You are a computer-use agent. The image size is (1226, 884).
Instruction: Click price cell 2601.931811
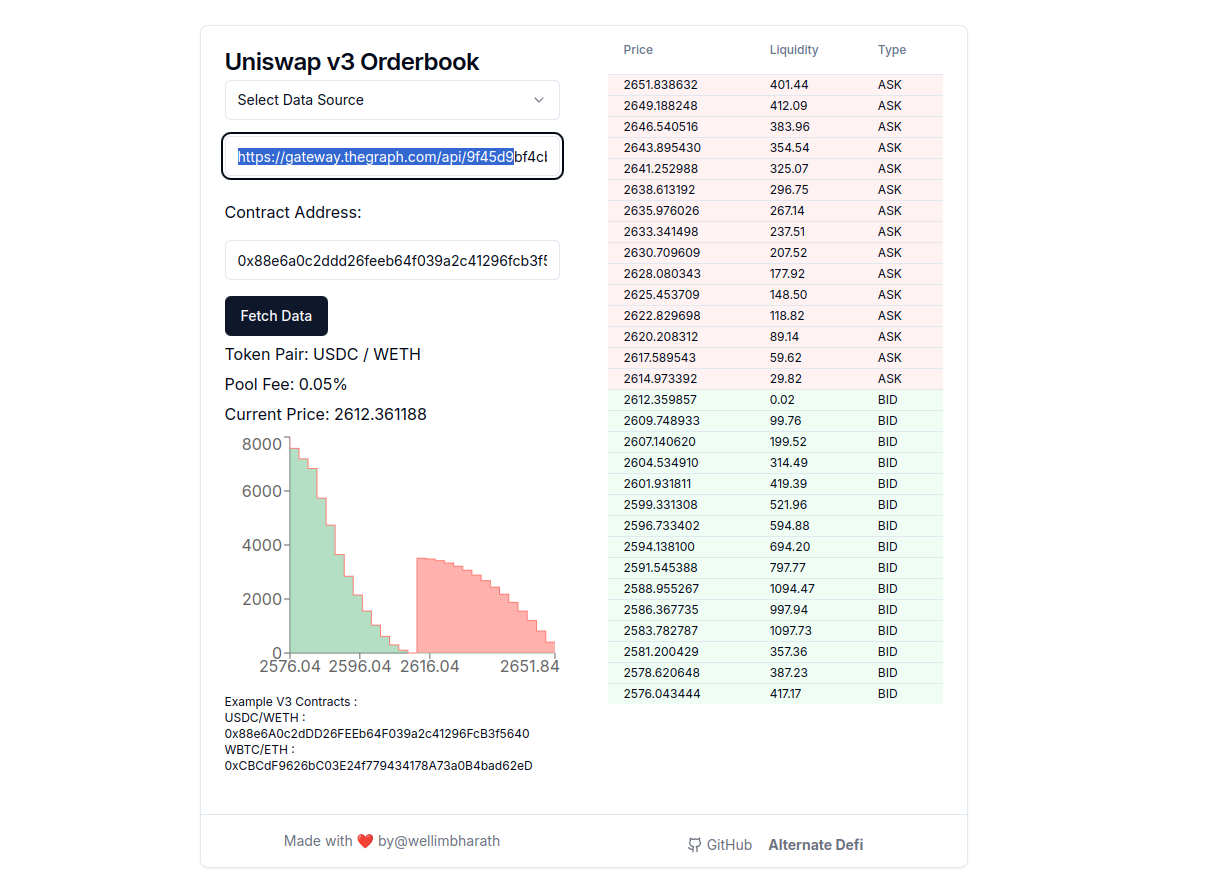pyautogui.click(x=658, y=484)
